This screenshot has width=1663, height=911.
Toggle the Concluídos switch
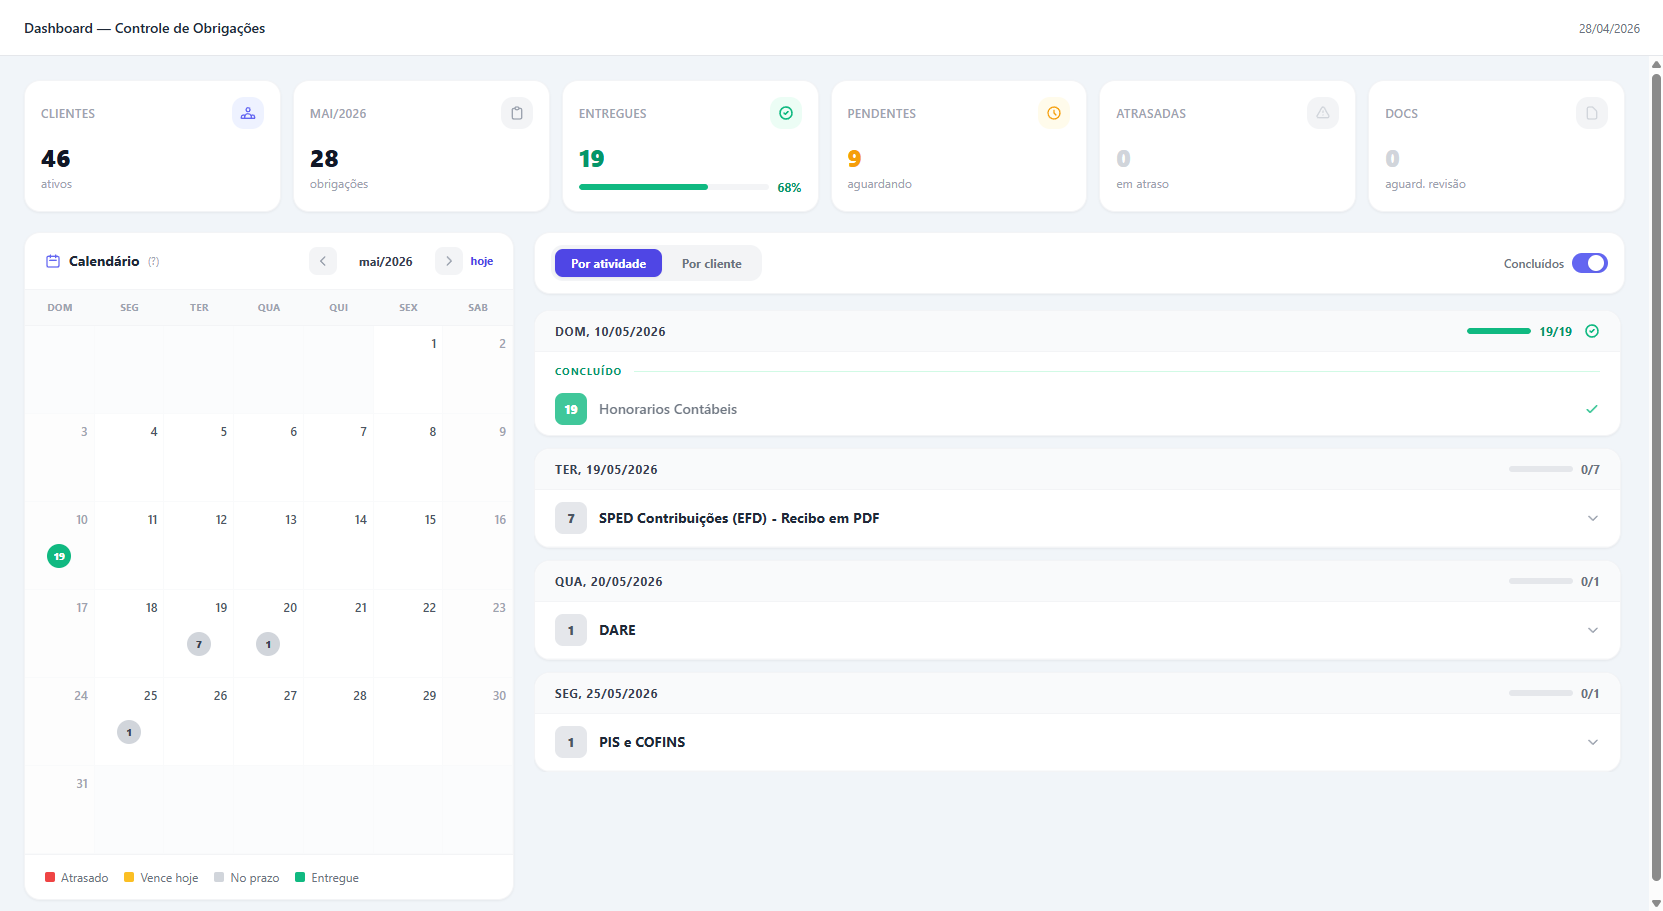click(x=1590, y=263)
